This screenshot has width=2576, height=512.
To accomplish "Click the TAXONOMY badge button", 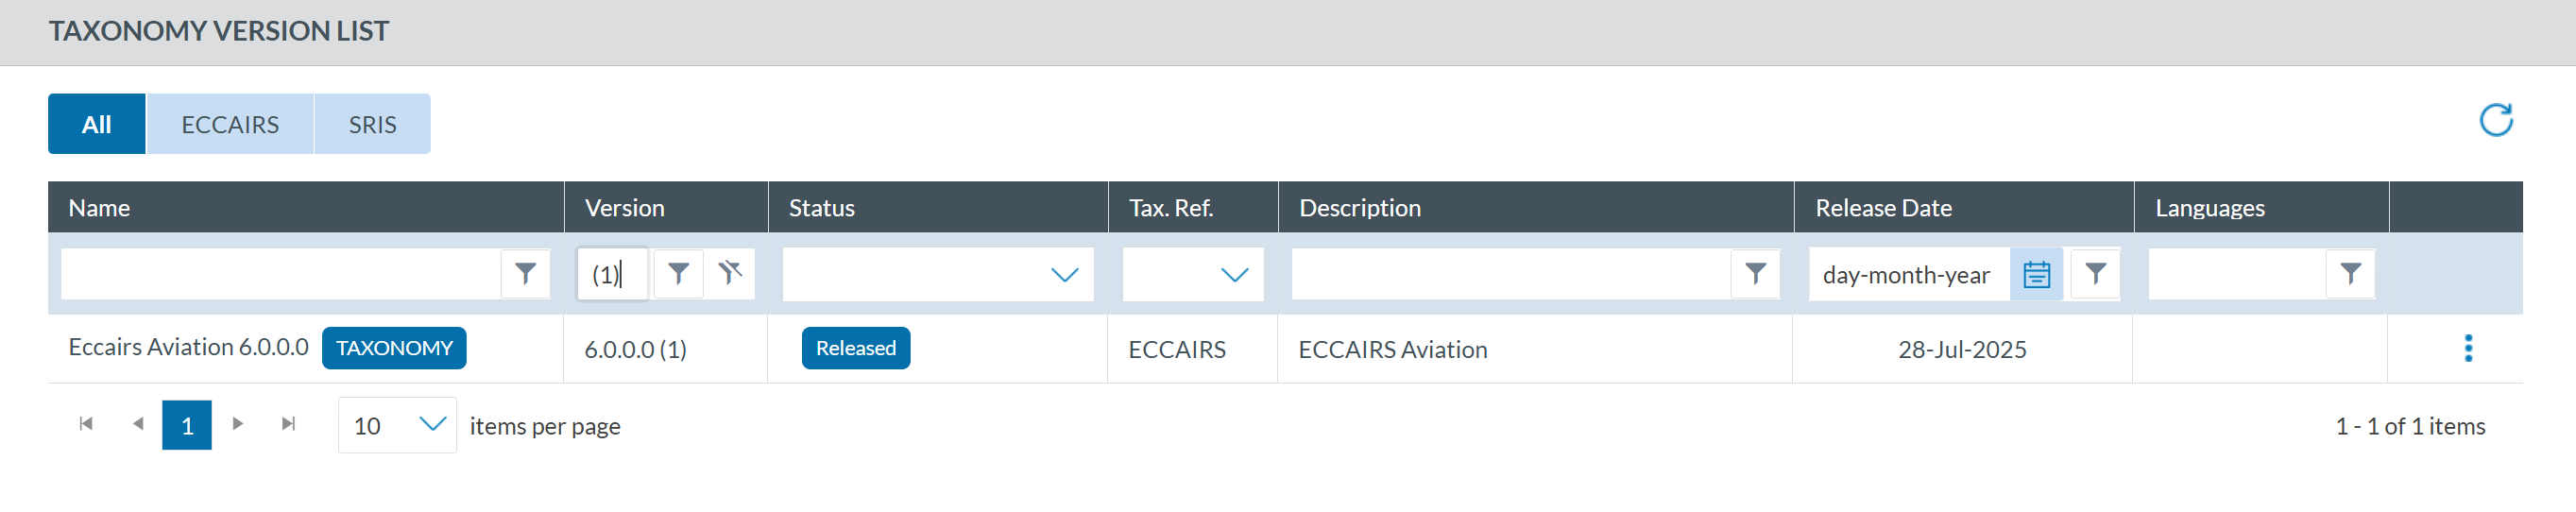I will pos(394,348).
